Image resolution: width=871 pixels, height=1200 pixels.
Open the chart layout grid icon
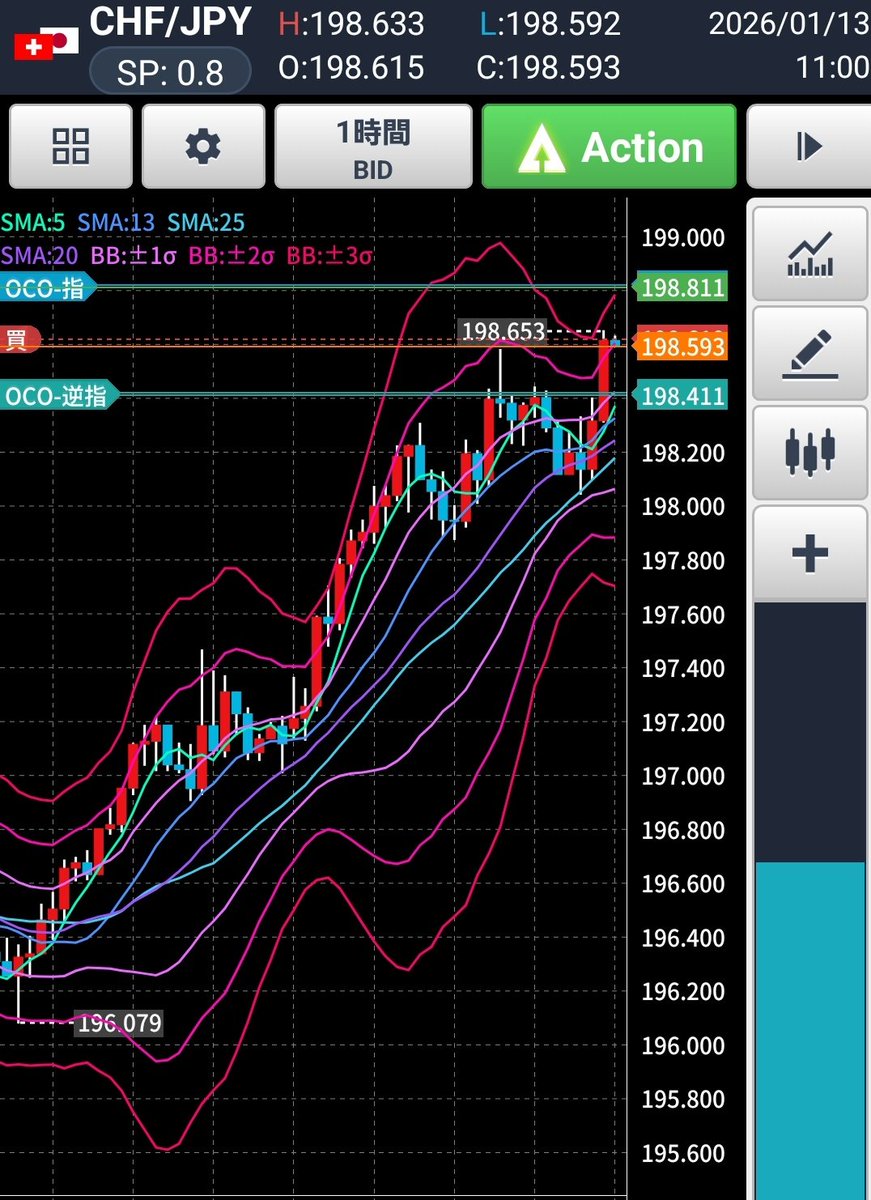(70, 146)
